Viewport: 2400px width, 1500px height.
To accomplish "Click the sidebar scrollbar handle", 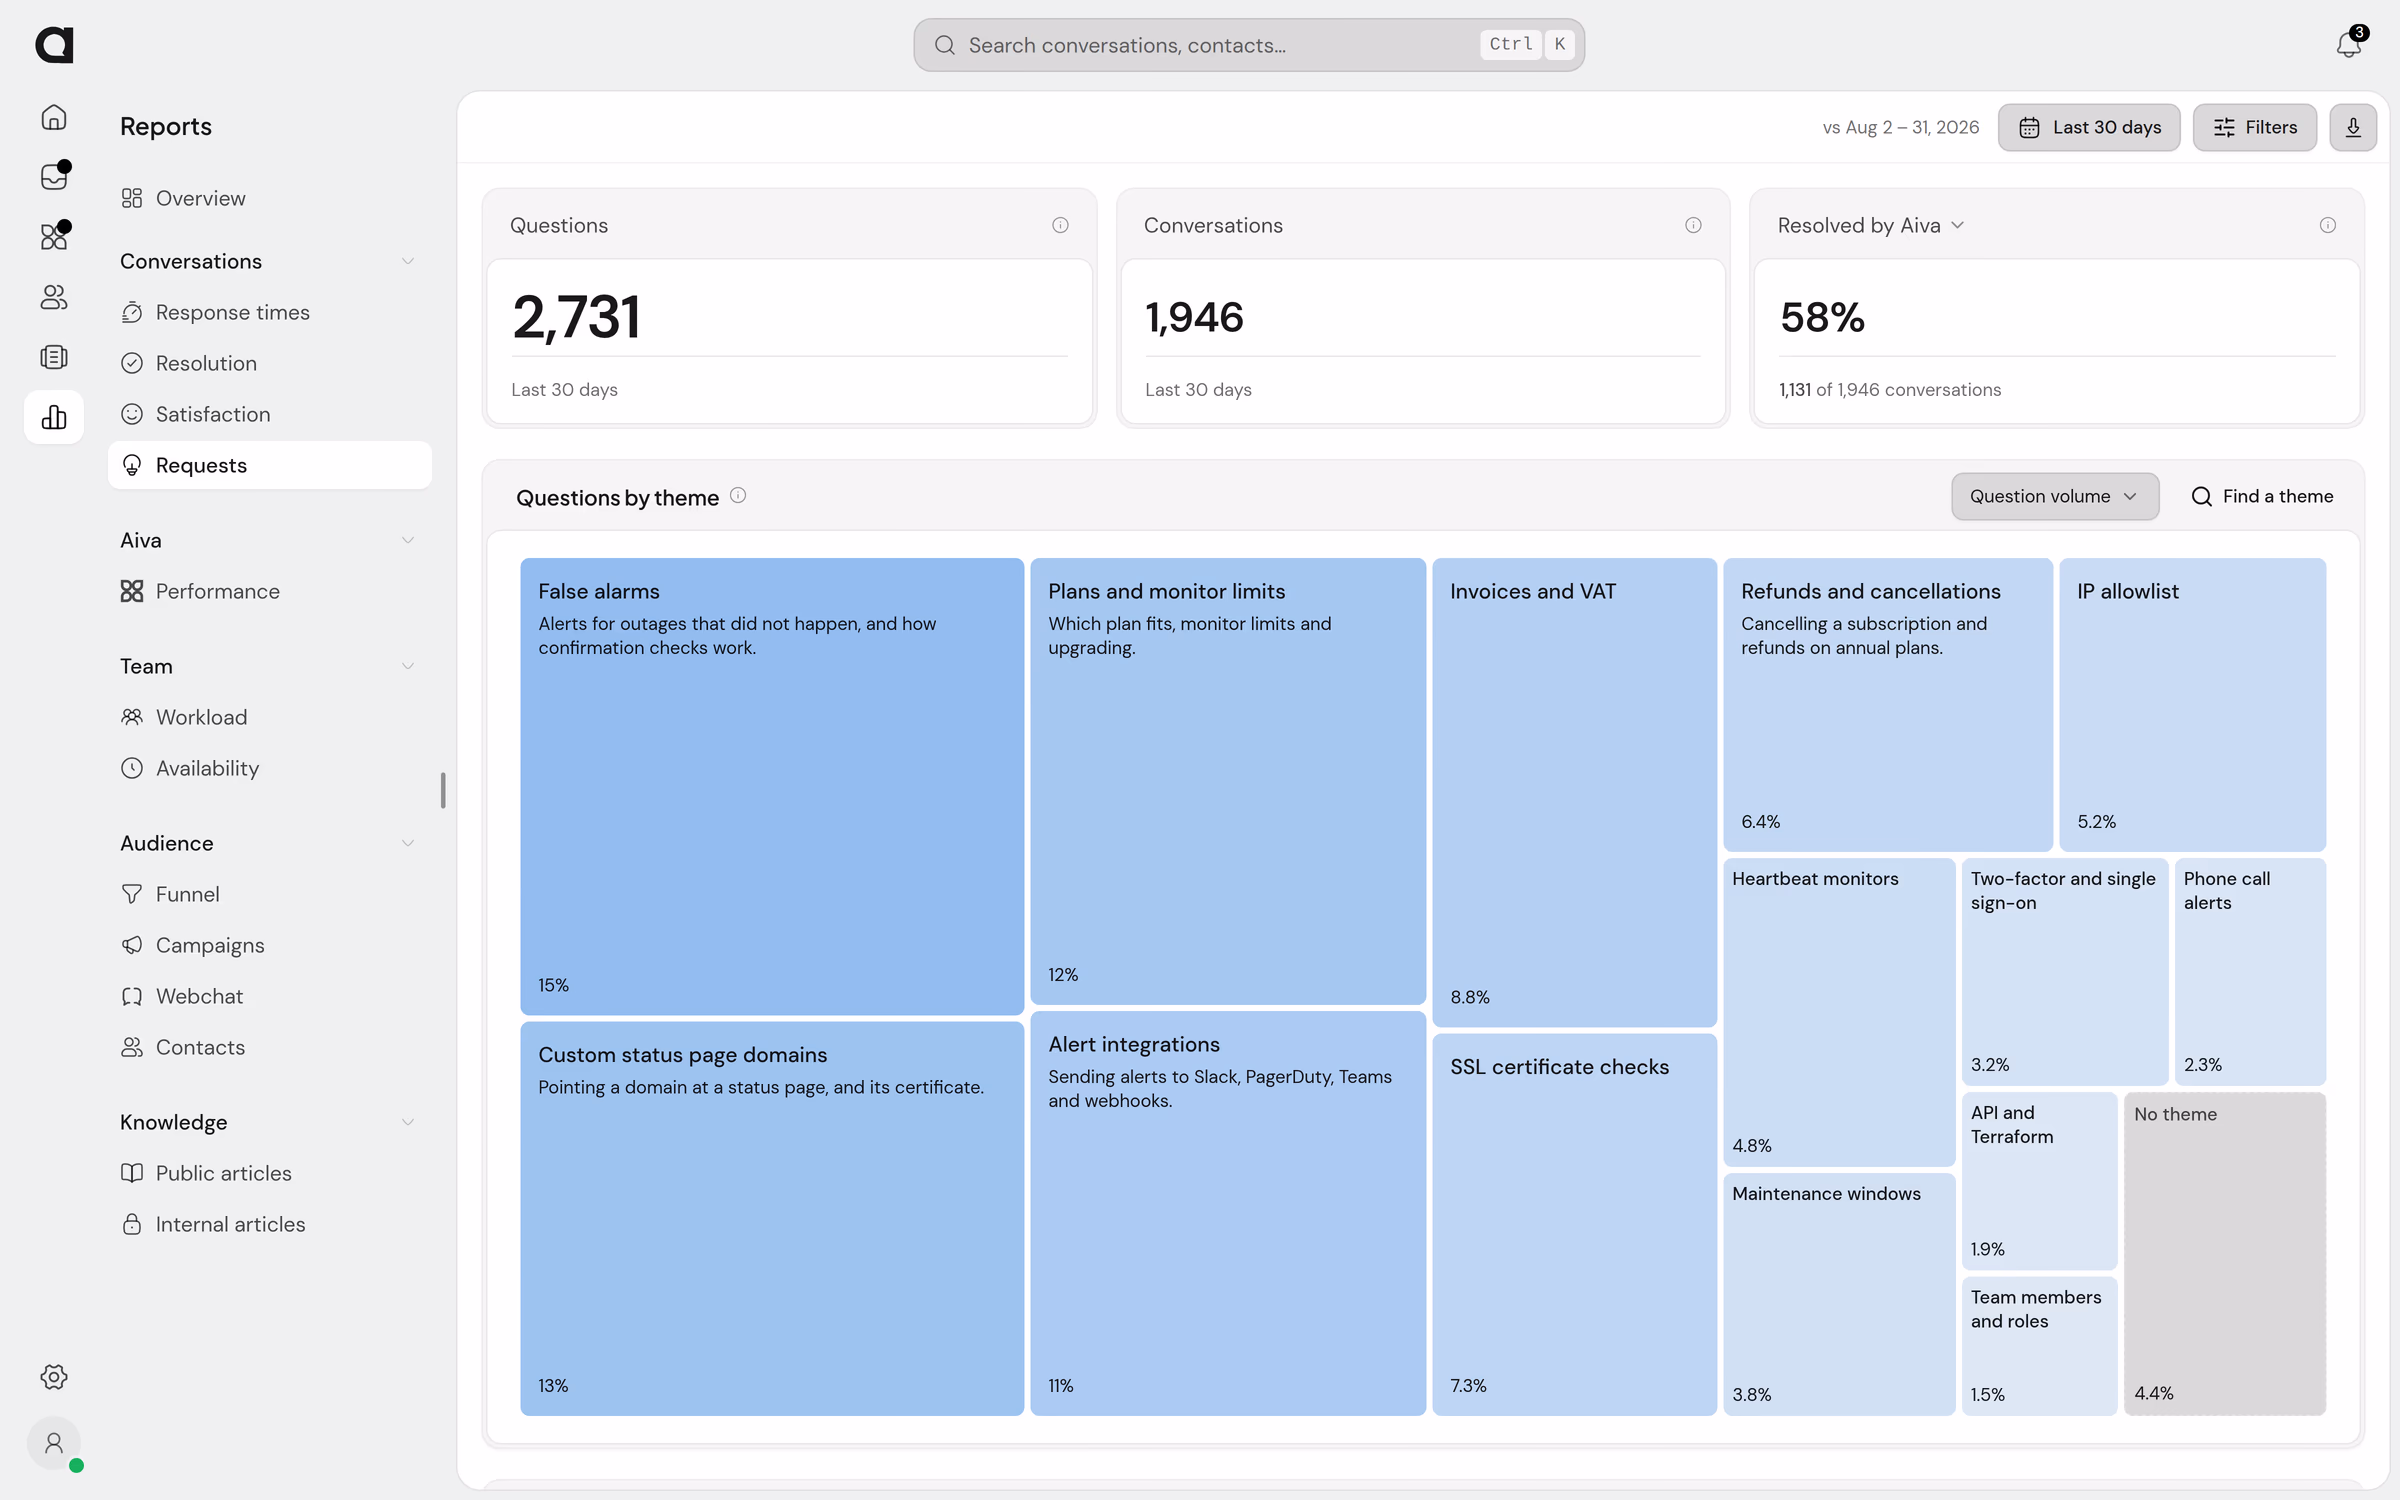I will pyautogui.click(x=443, y=790).
